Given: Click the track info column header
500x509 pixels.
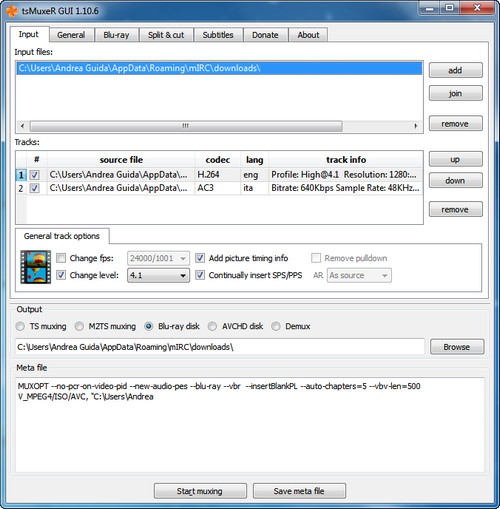Looking at the screenshot, I should tap(346, 160).
